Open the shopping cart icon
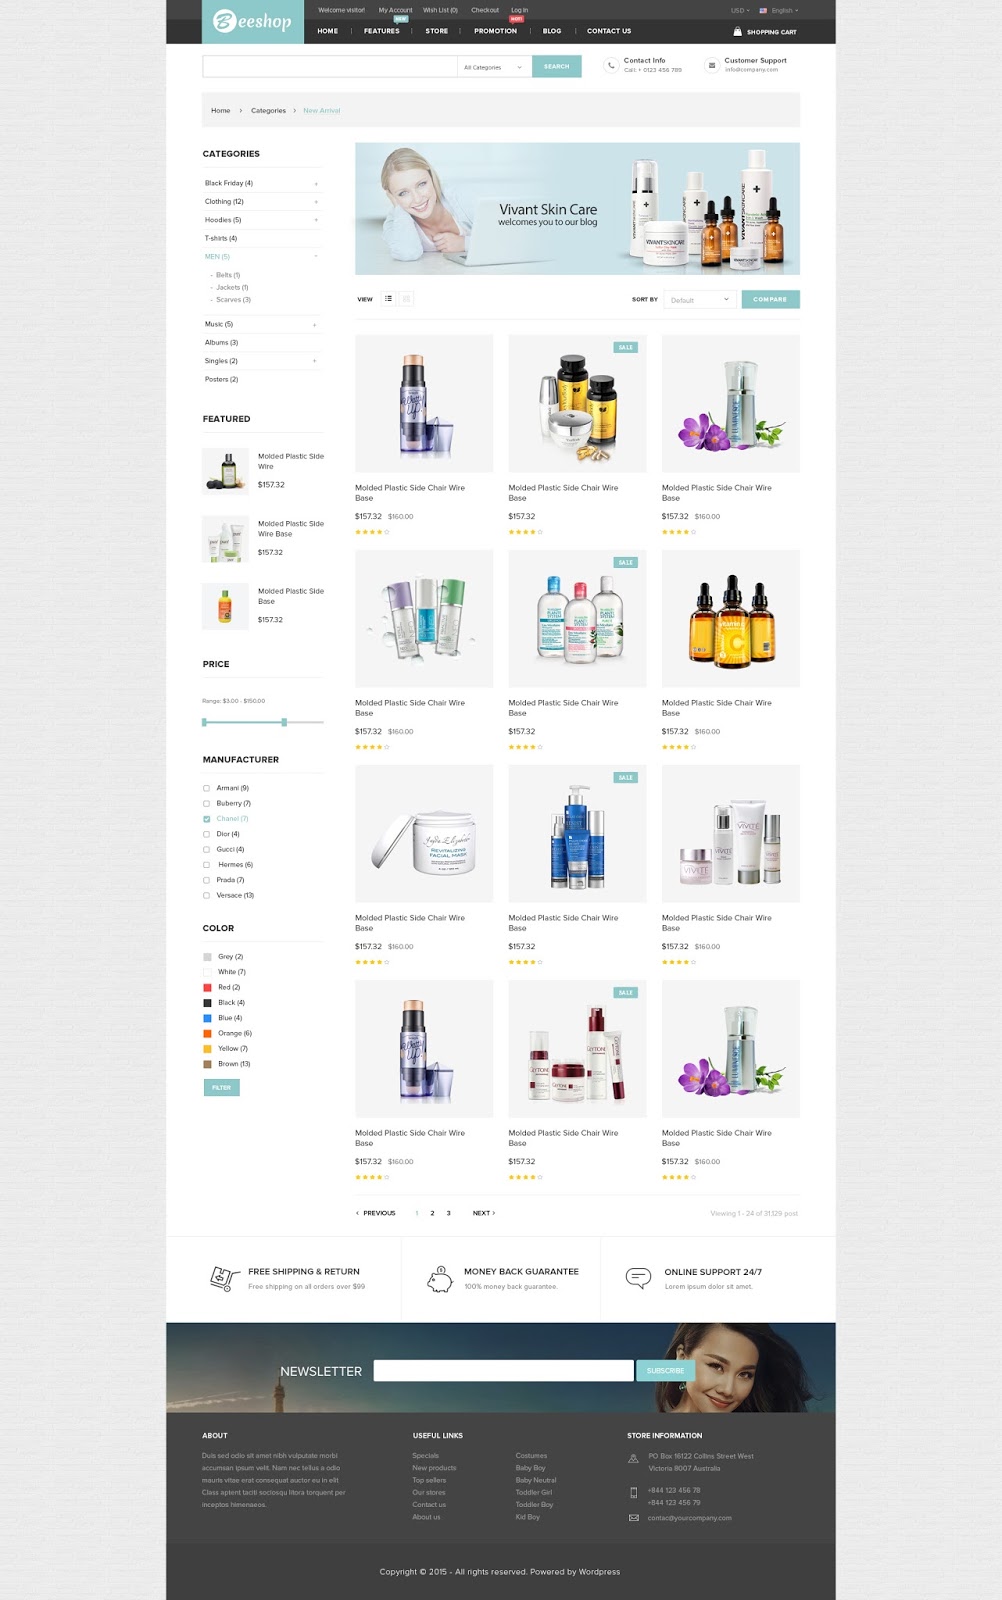This screenshot has height=1600, width=1002. (x=738, y=32)
